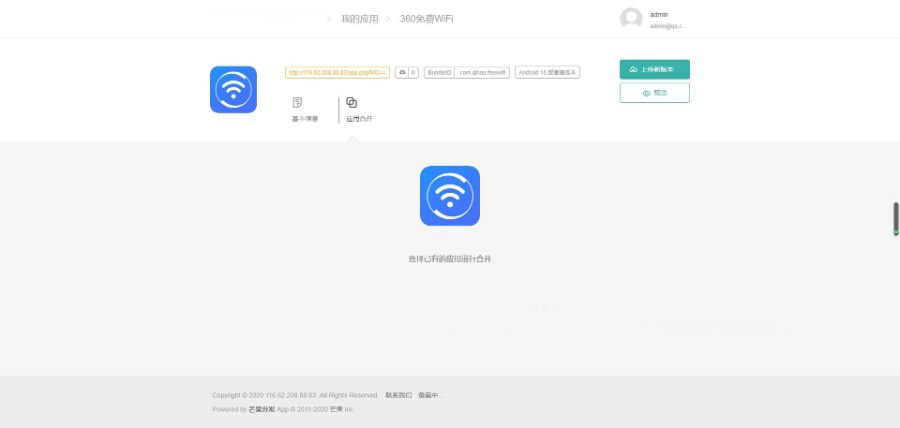Image resolution: width=900 pixels, height=428 pixels.
Task: Switch to the 基本信息 tab
Action: [304, 119]
